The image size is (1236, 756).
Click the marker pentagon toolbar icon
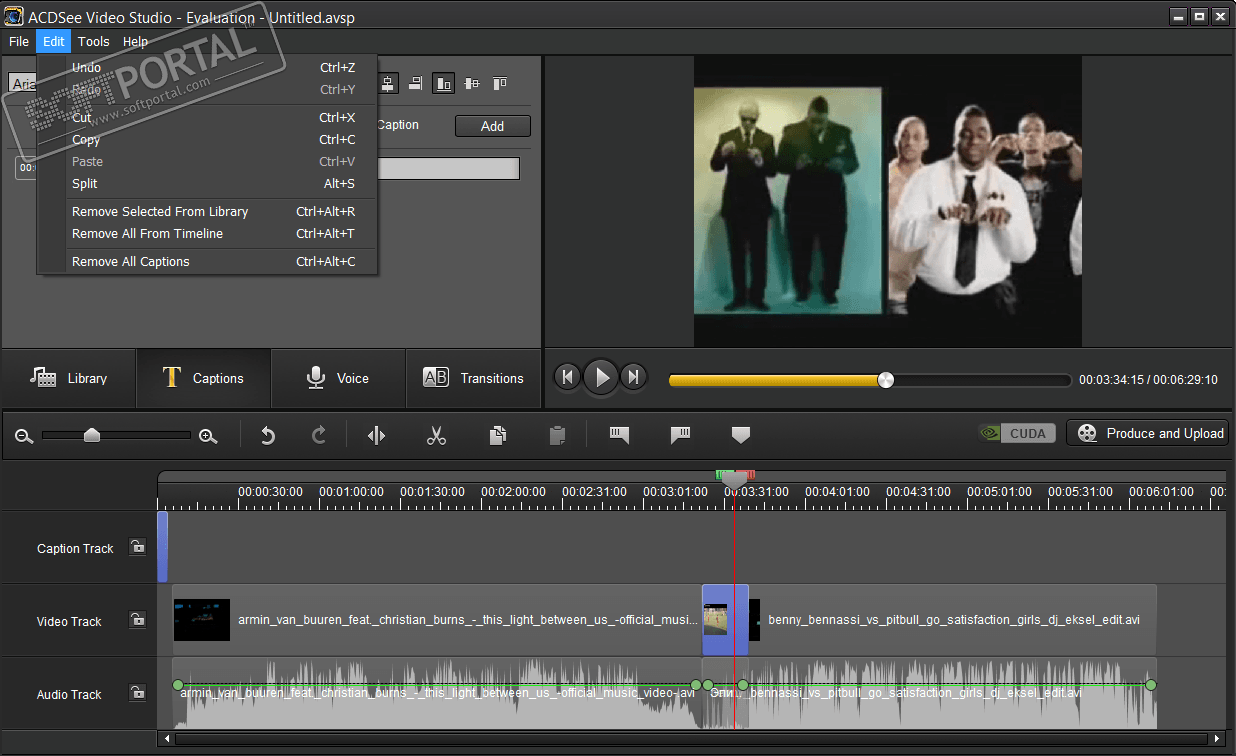point(741,435)
